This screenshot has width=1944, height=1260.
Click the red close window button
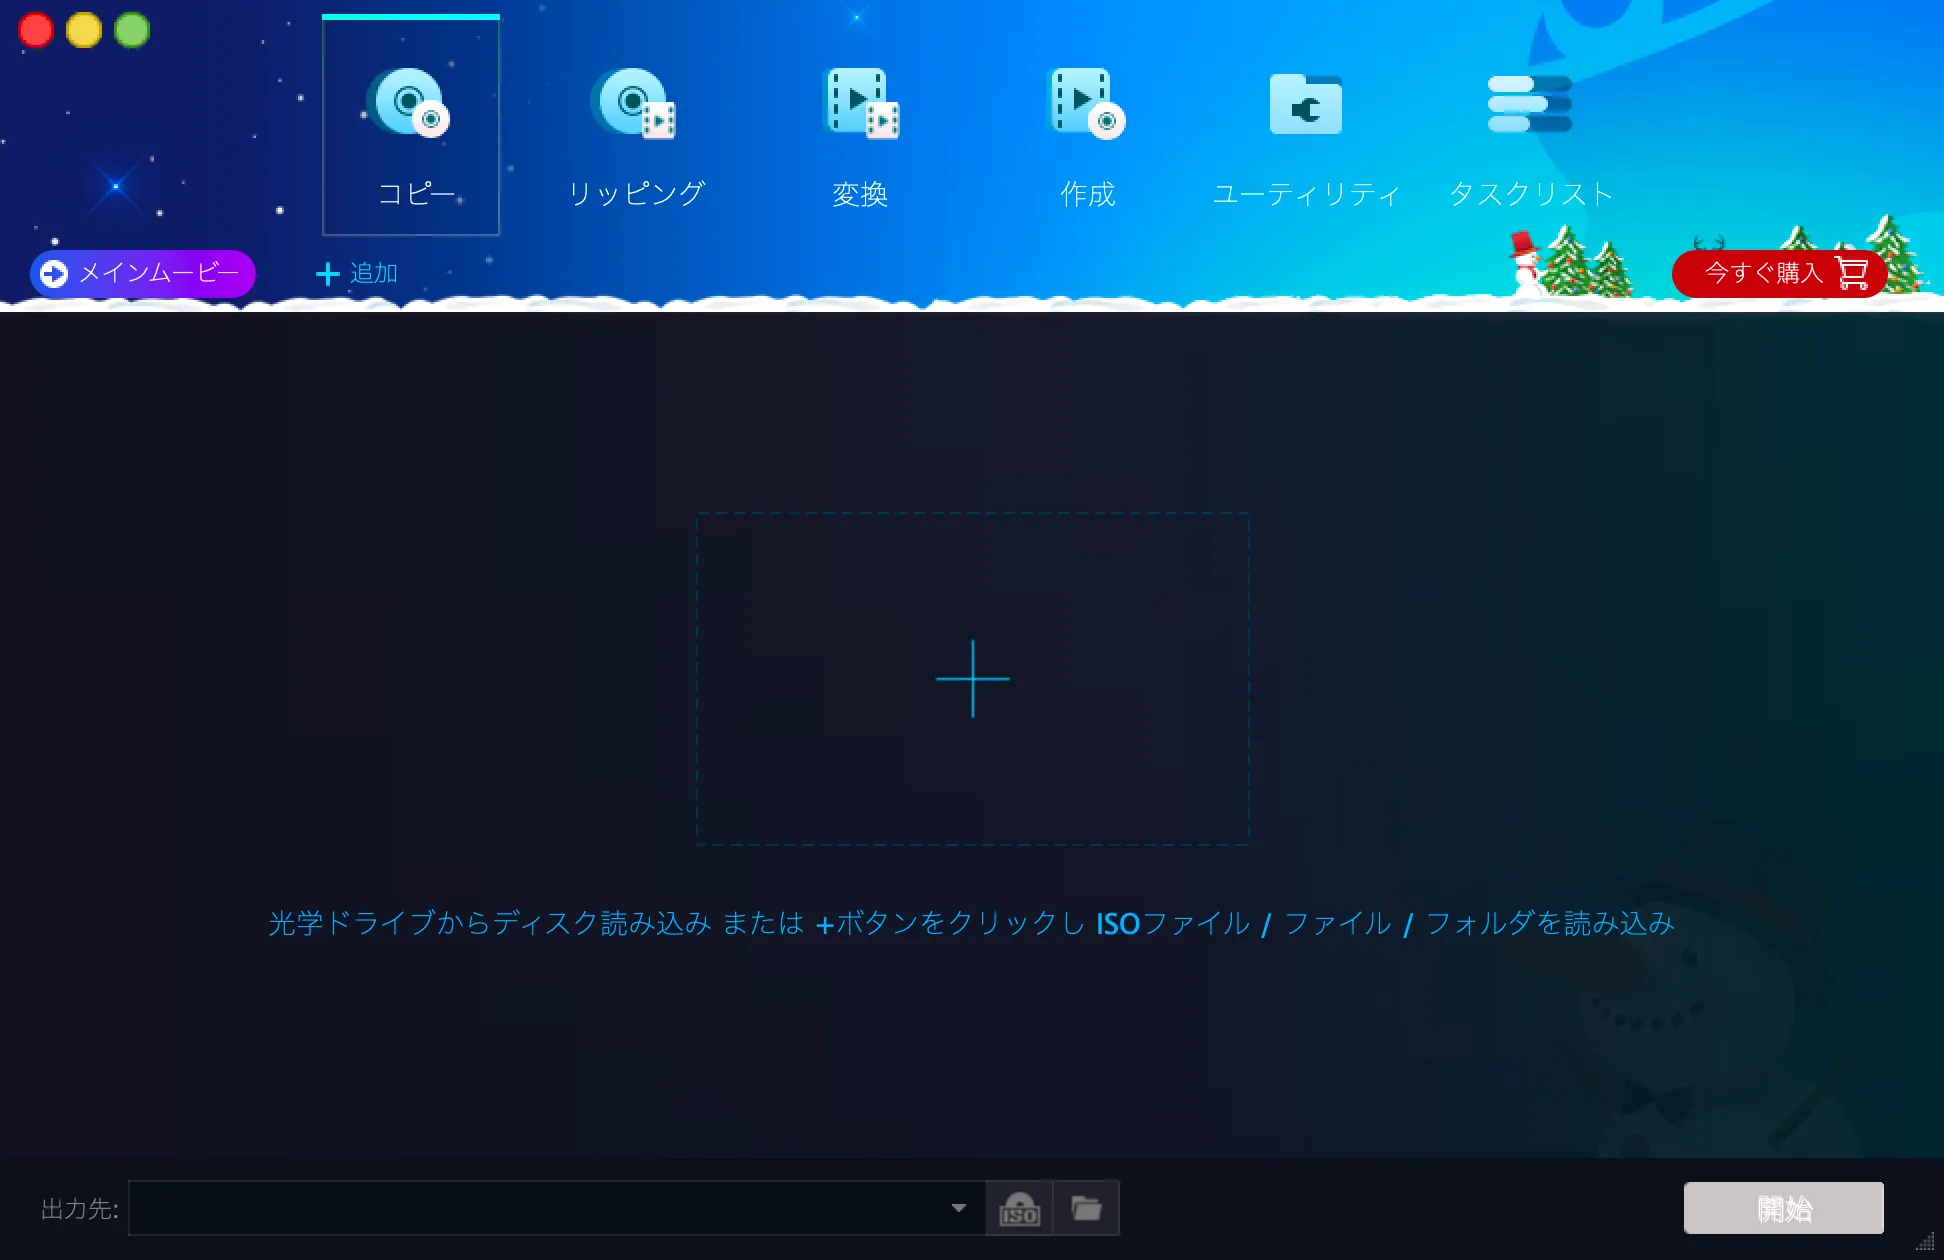[36, 30]
